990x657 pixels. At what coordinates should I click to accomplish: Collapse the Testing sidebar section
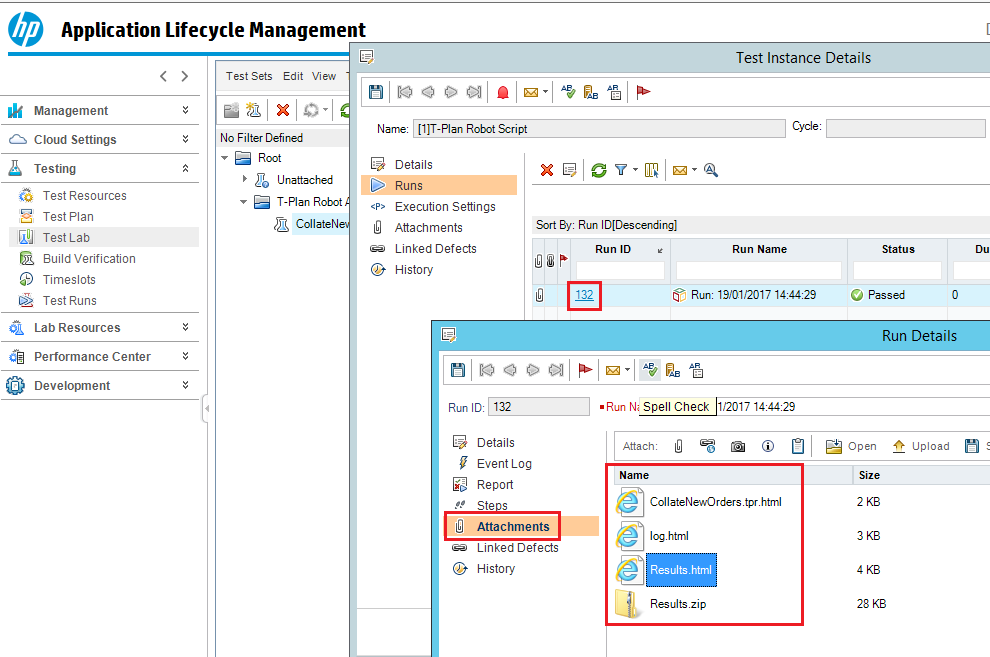point(185,169)
